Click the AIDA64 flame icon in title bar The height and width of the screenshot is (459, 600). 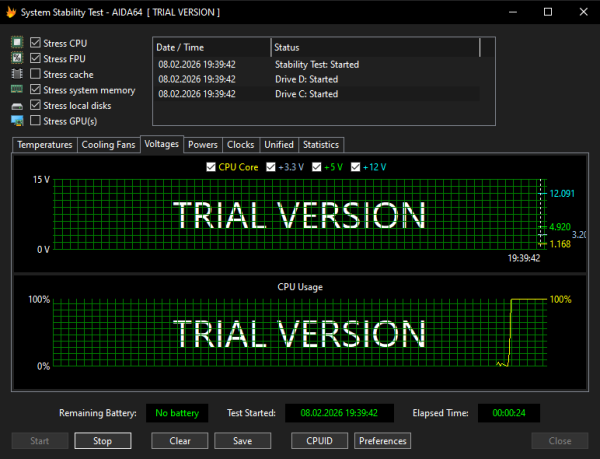click(11, 12)
